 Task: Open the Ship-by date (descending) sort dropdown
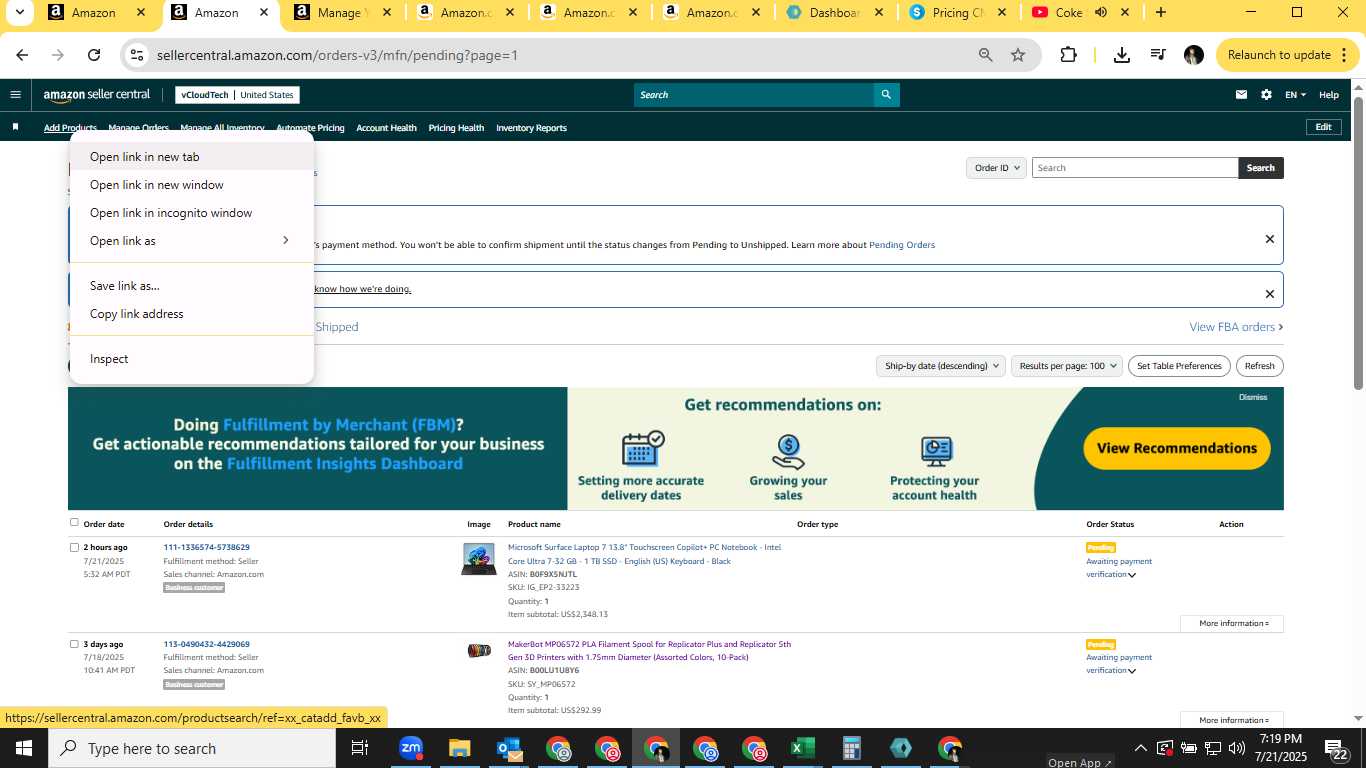[x=940, y=366]
